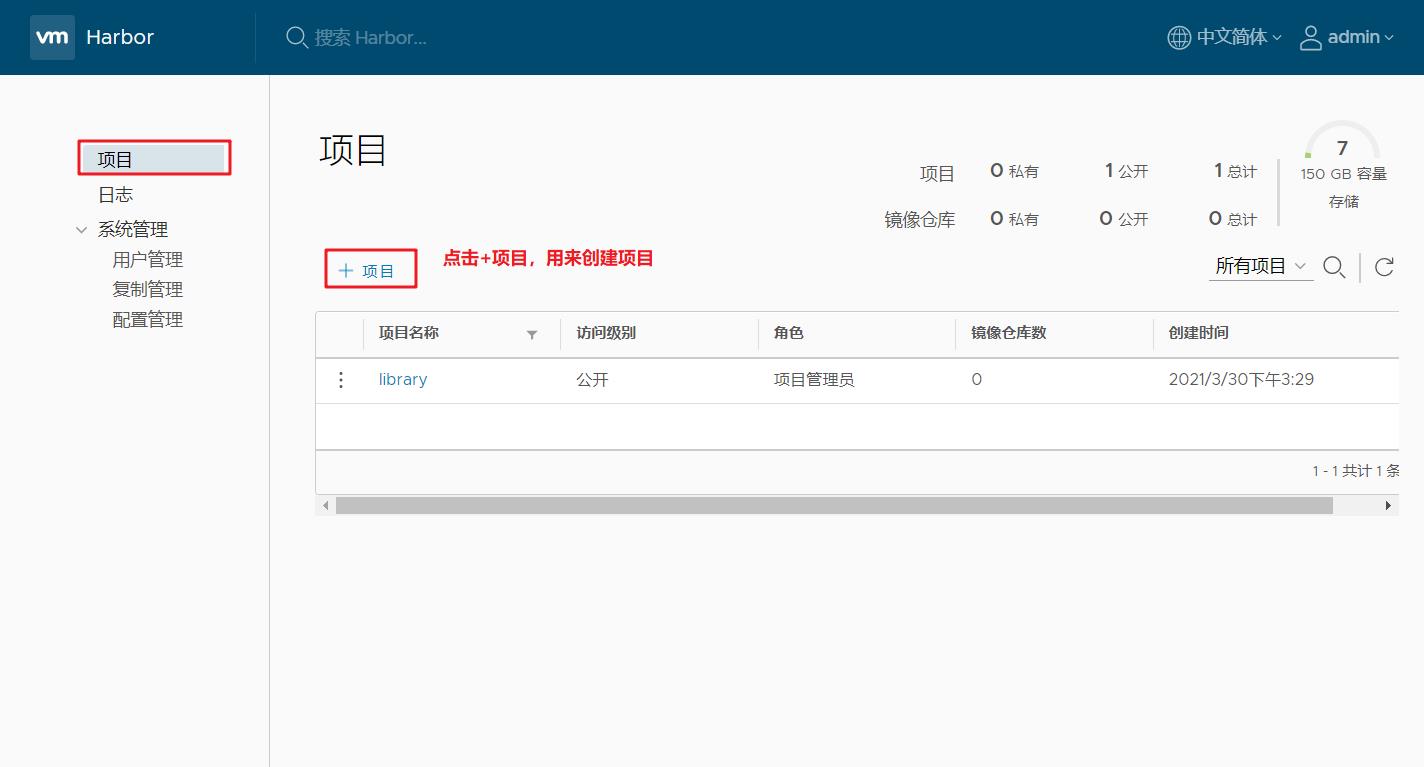Open 复制管理 in the sidebar

148,290
